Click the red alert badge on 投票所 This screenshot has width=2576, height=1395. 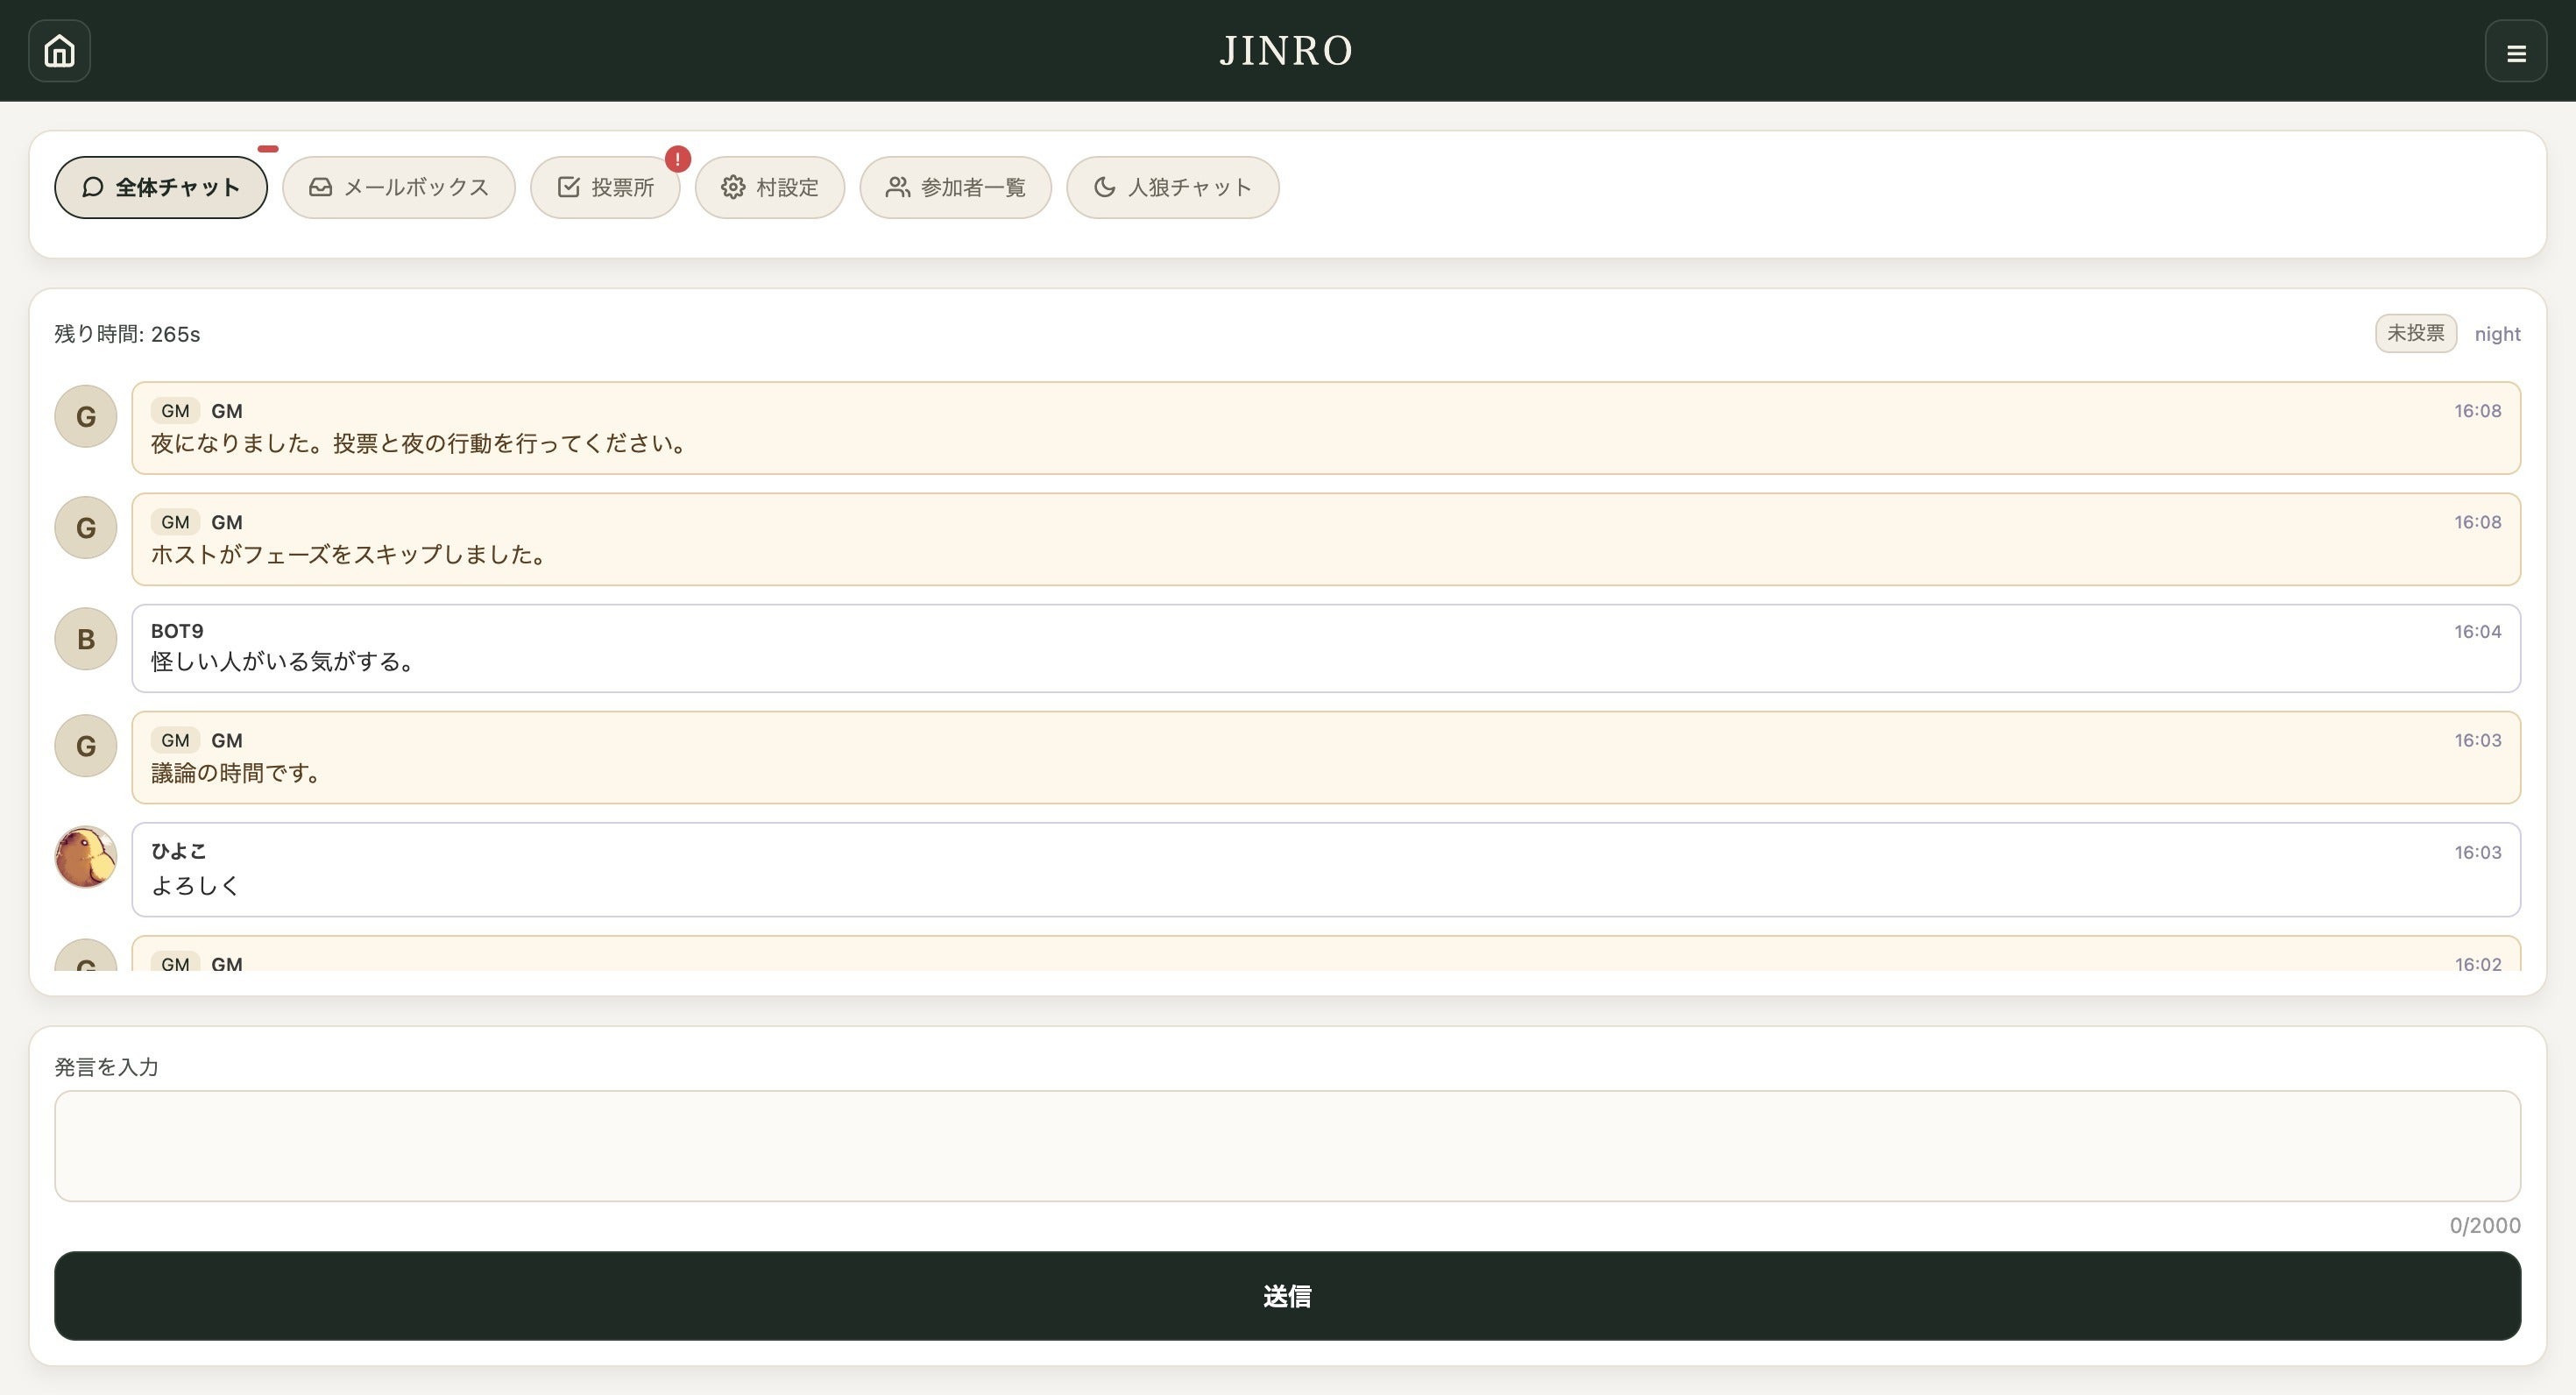(x=677, y=159)
